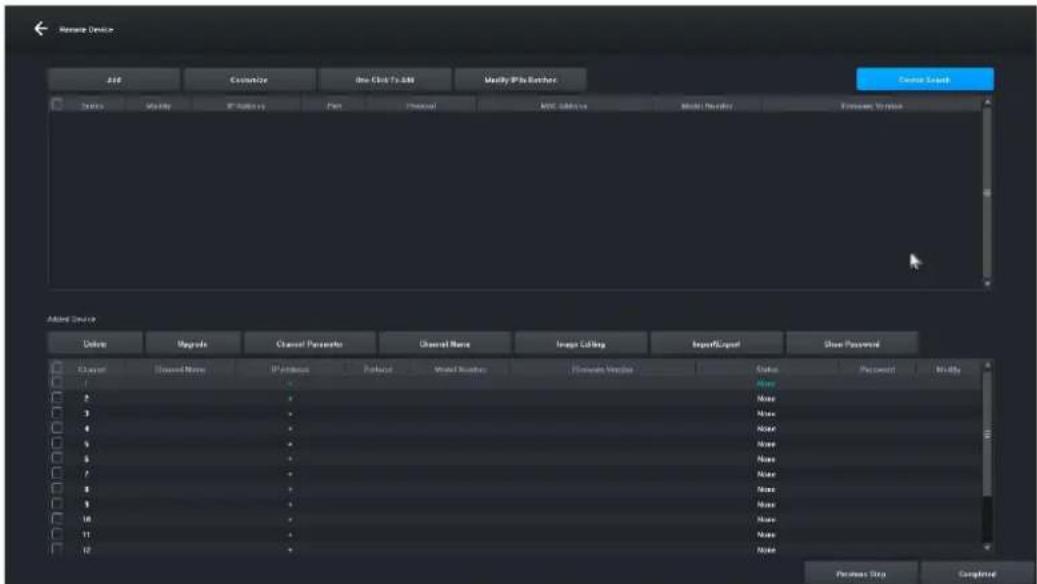Tick the channel 8 checkbox
Image resolution: width=1037 pixels, height=584 pixels.
click(58, 489)
